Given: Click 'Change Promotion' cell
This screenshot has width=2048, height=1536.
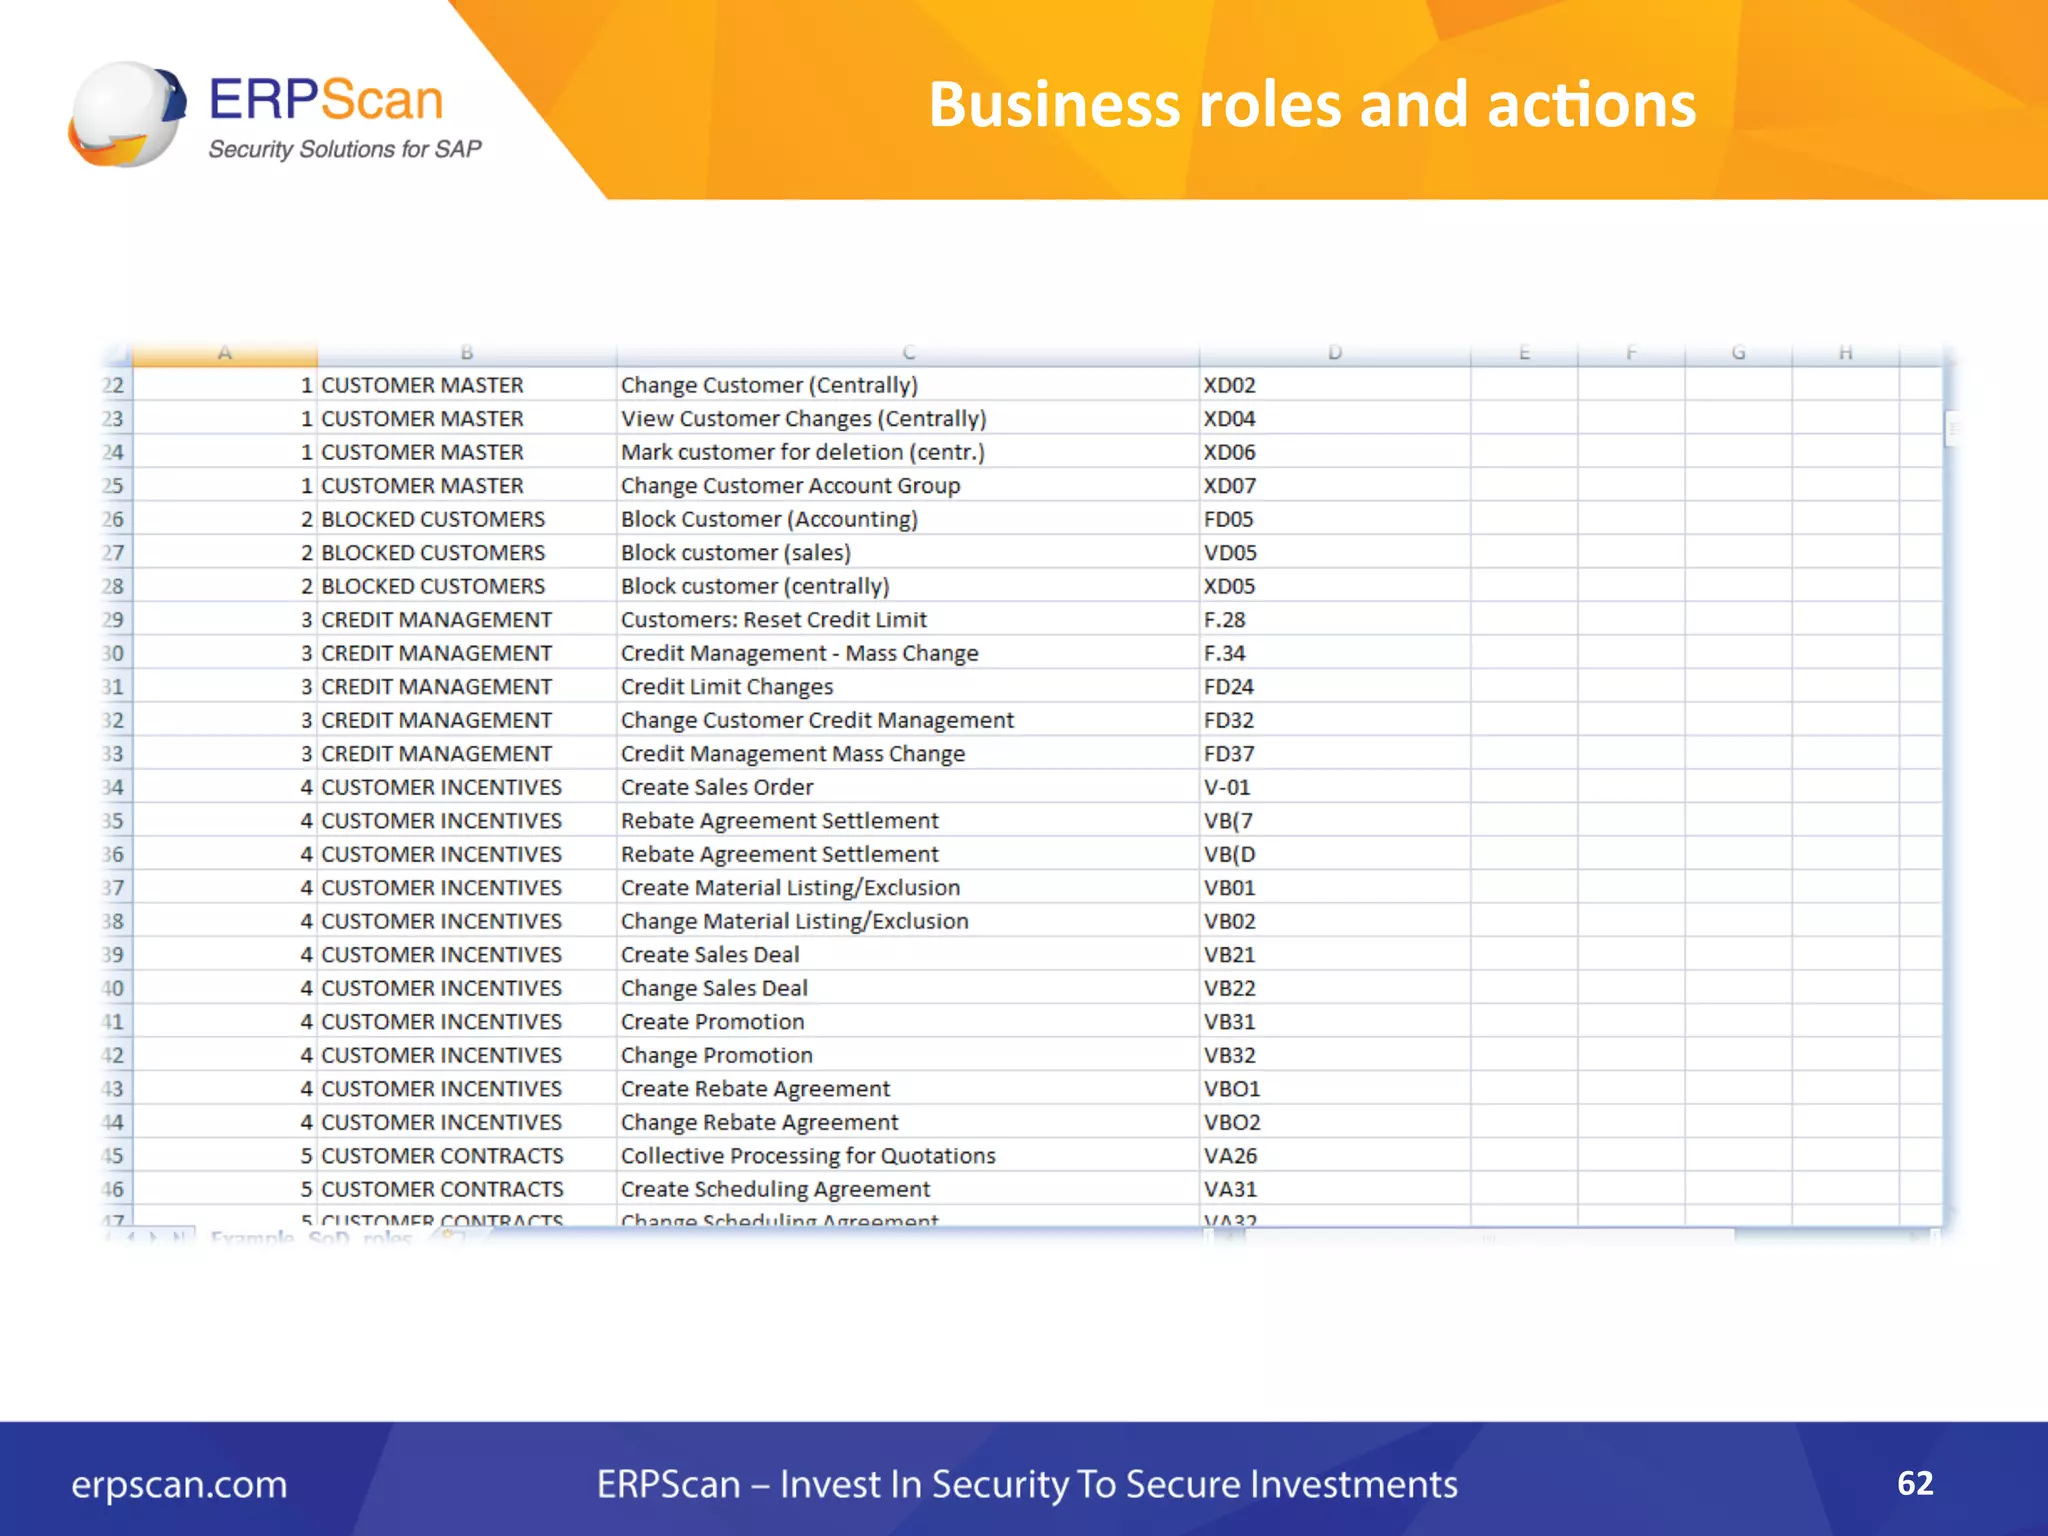Looking at the screenshot, I should (x=908, y=1055).
